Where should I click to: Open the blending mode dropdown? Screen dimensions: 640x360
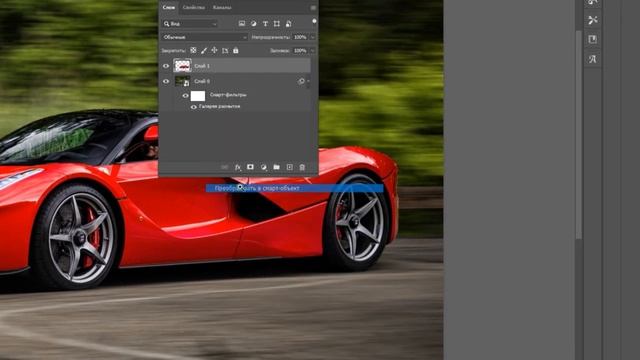pyautogui.click(x=204, y=37)
